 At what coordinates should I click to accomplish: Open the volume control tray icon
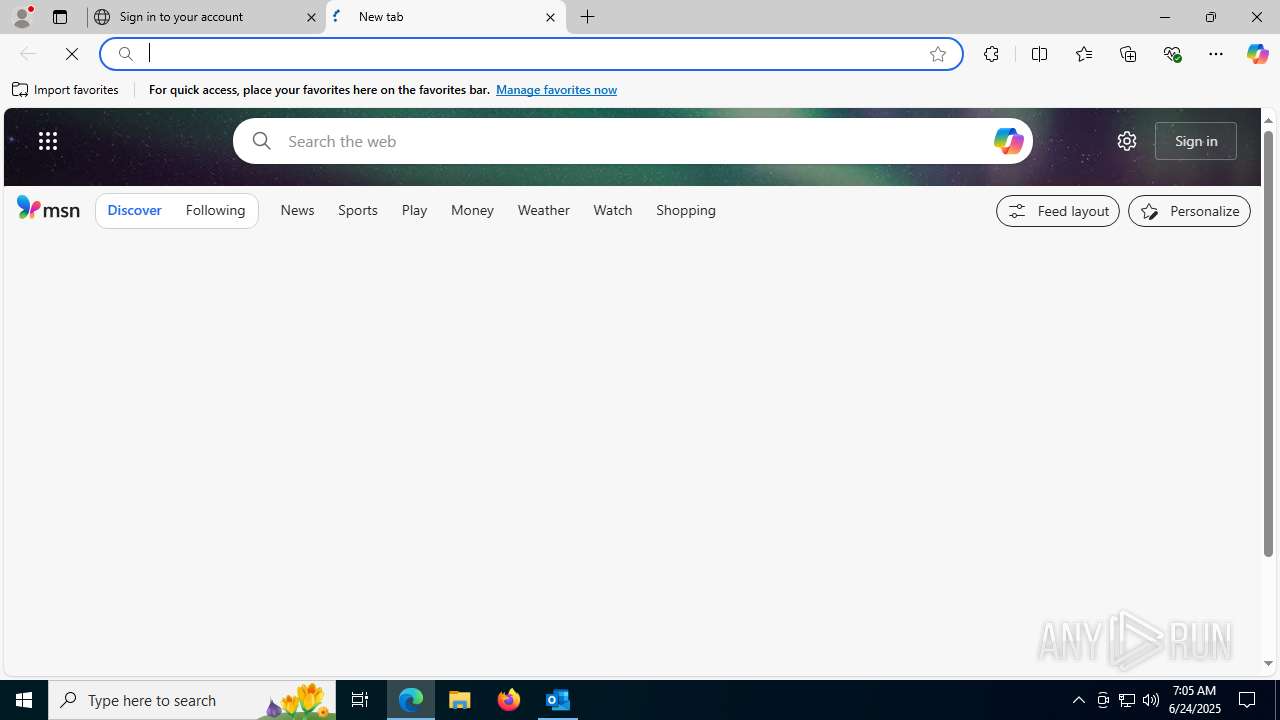tap(1151, 700)
